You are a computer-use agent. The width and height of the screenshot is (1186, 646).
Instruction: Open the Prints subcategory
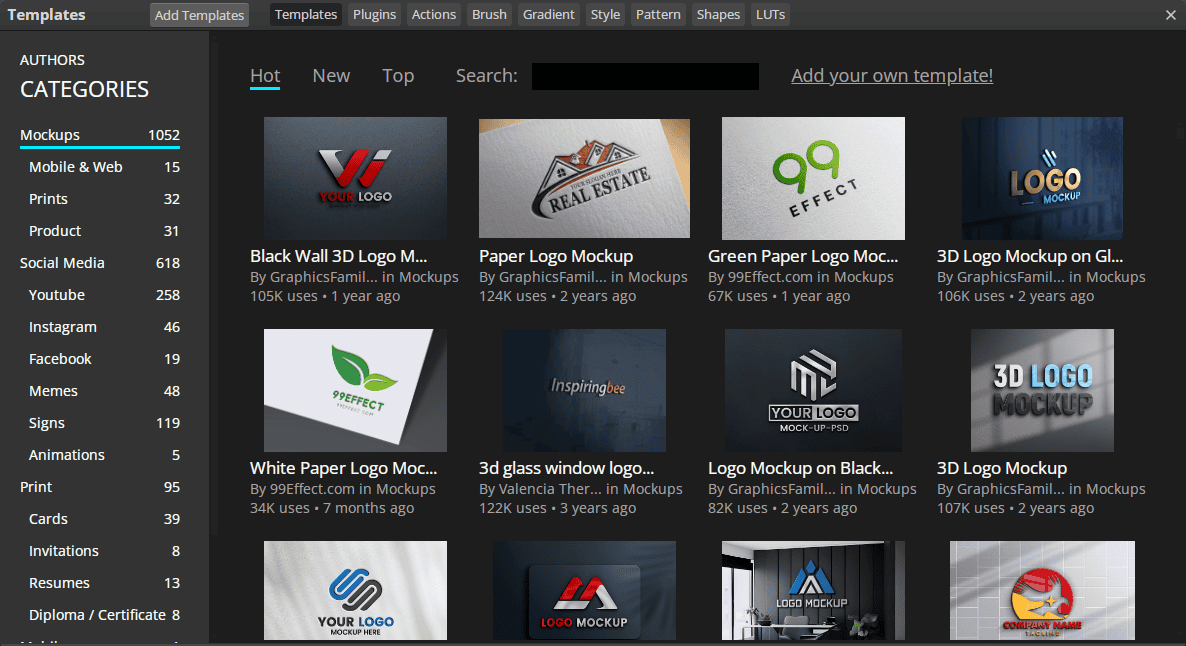tap(104, 199)
